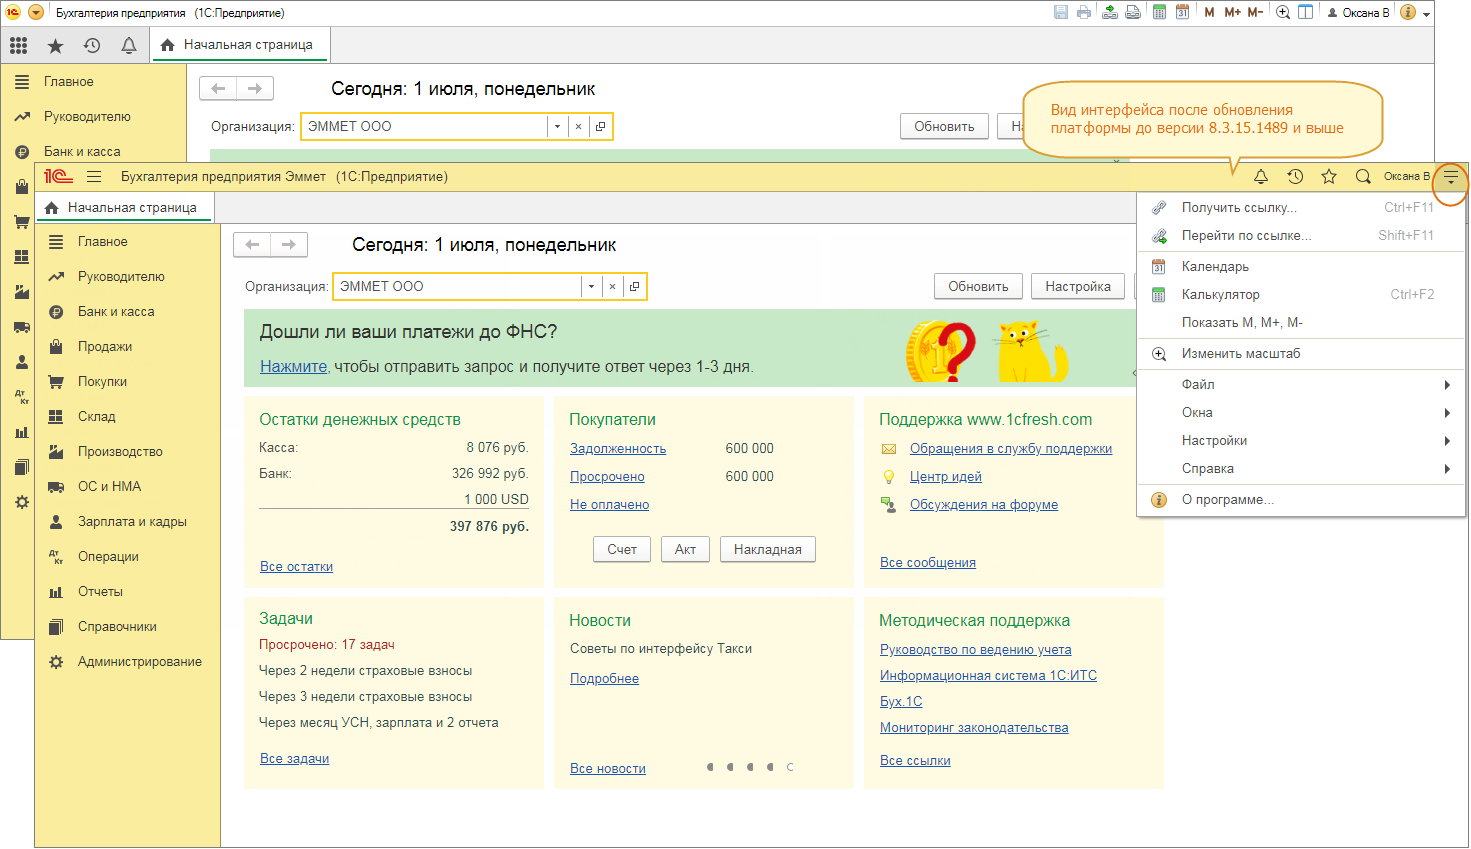The width and height of the screenshot is (1471, 849).
Task: Open the service menu icon circled at top right
Action: [x=1450, y=179]
